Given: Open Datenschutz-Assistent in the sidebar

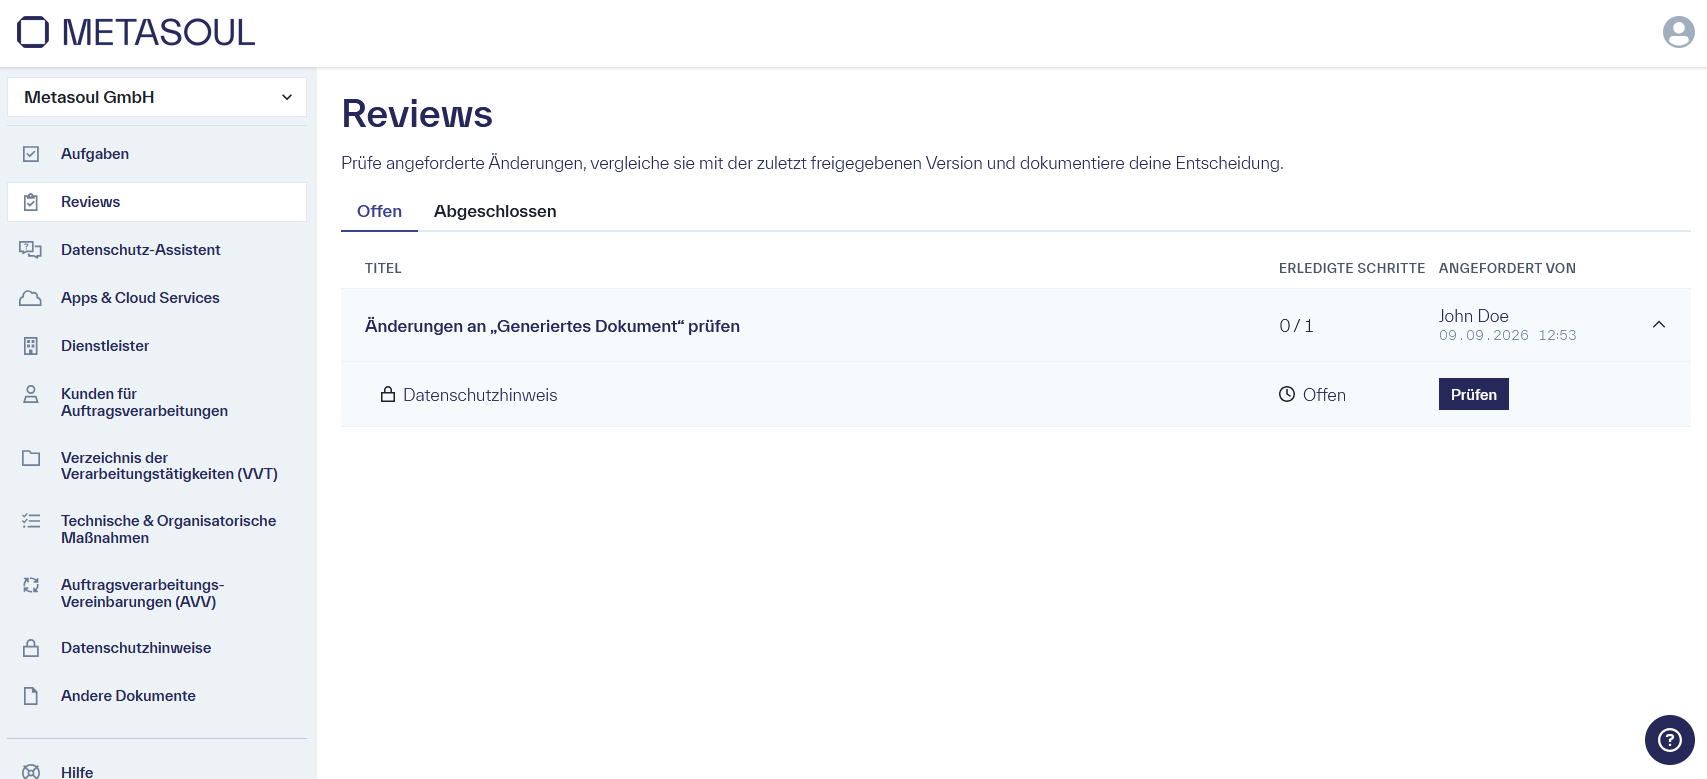Looking at the screenshot, I should click(157, 250).
